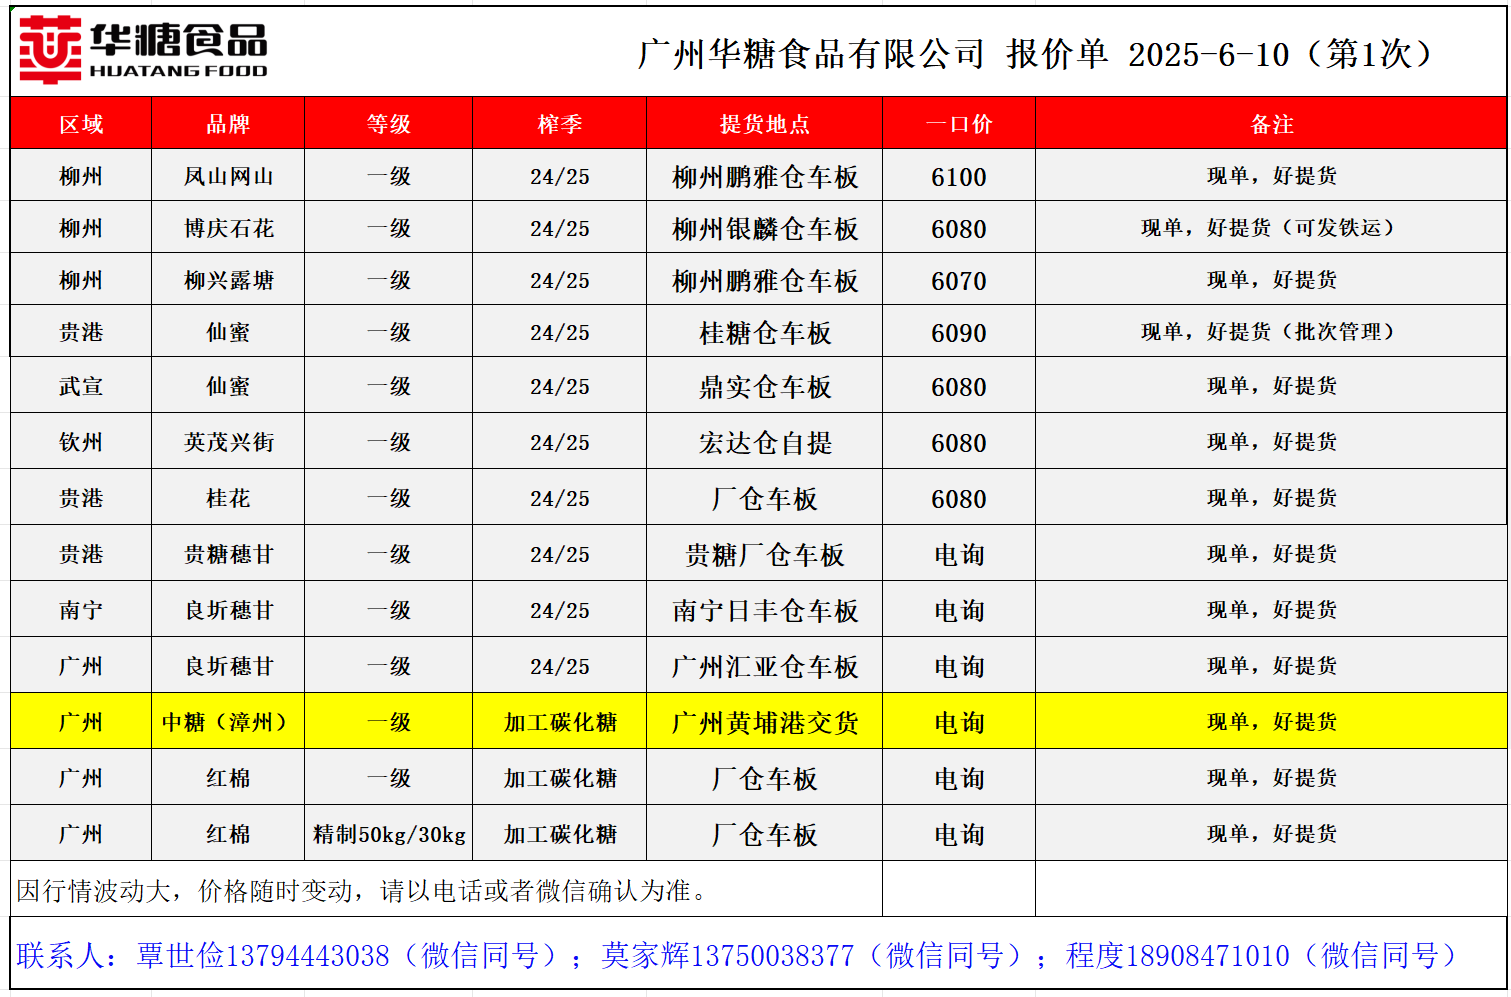The height and width of the screenshot is (997, 1511).
Task: Click the 一口价 column header
Action: point(958,124)
